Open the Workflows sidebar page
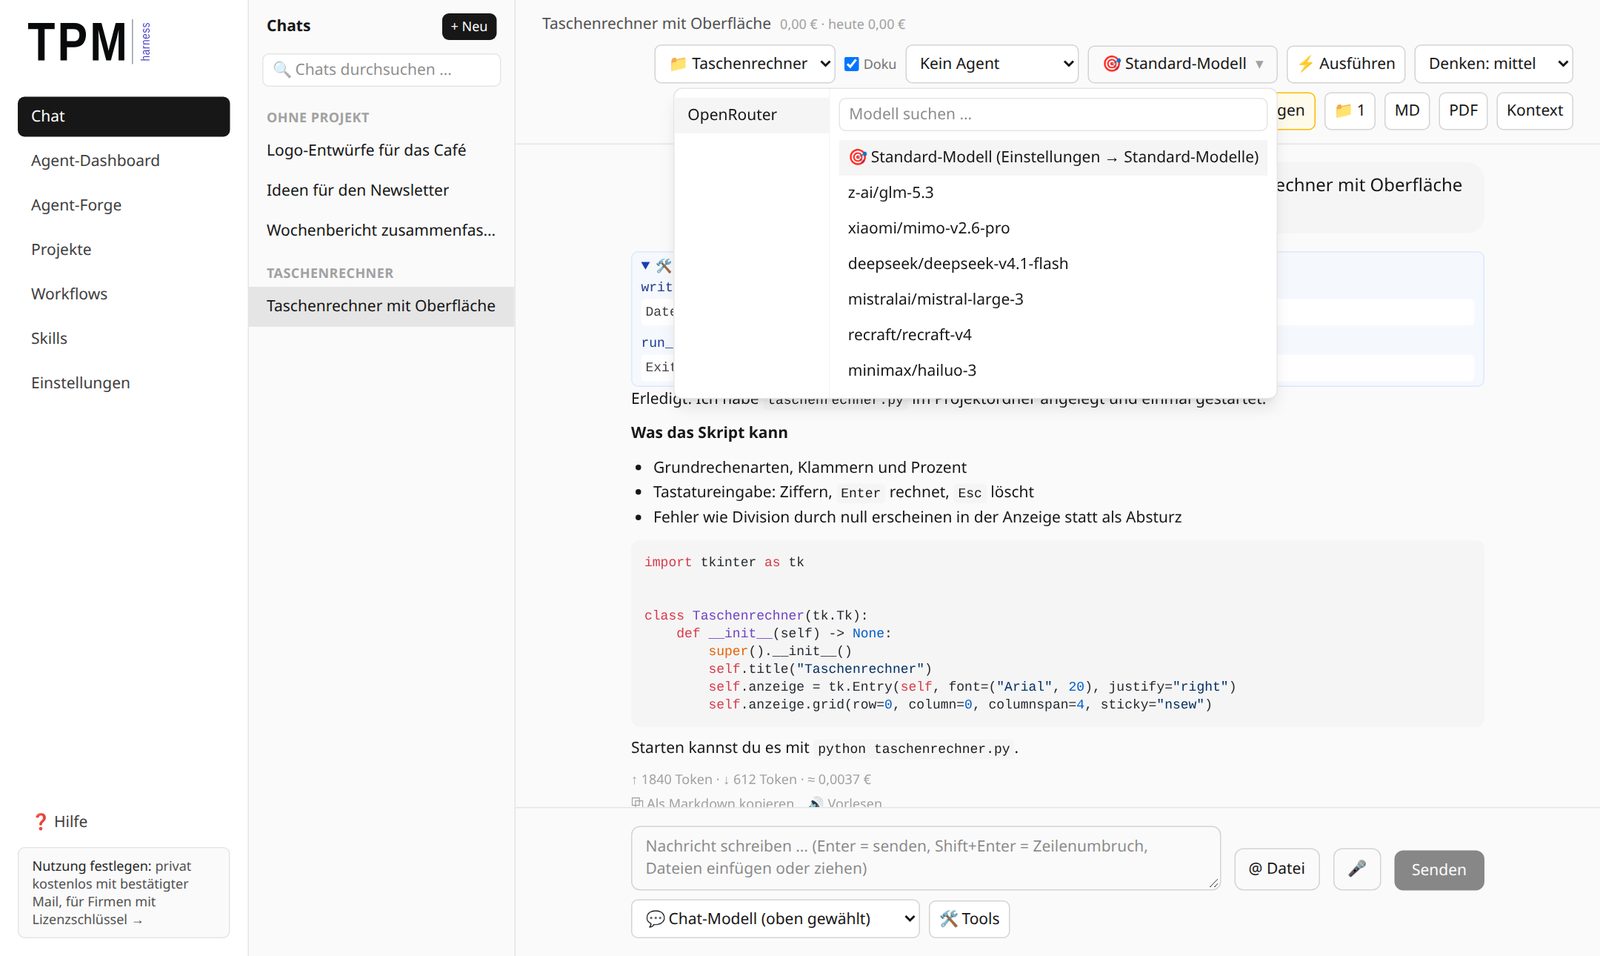Image resolution: width=1600 pixels, height=956 pixels. [124, 294]
